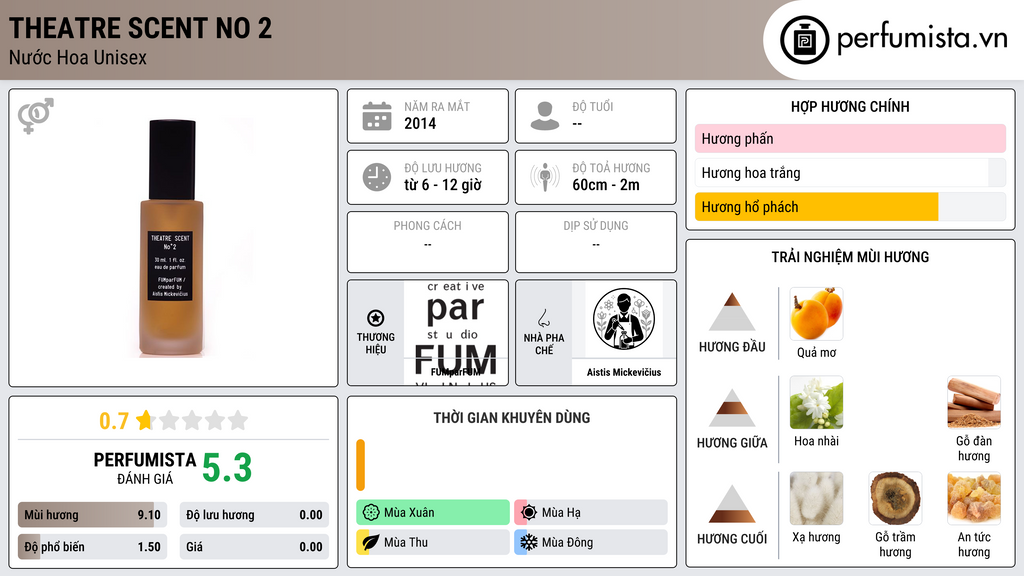Click the Aistis Mickevičius name label

[624, 372]
